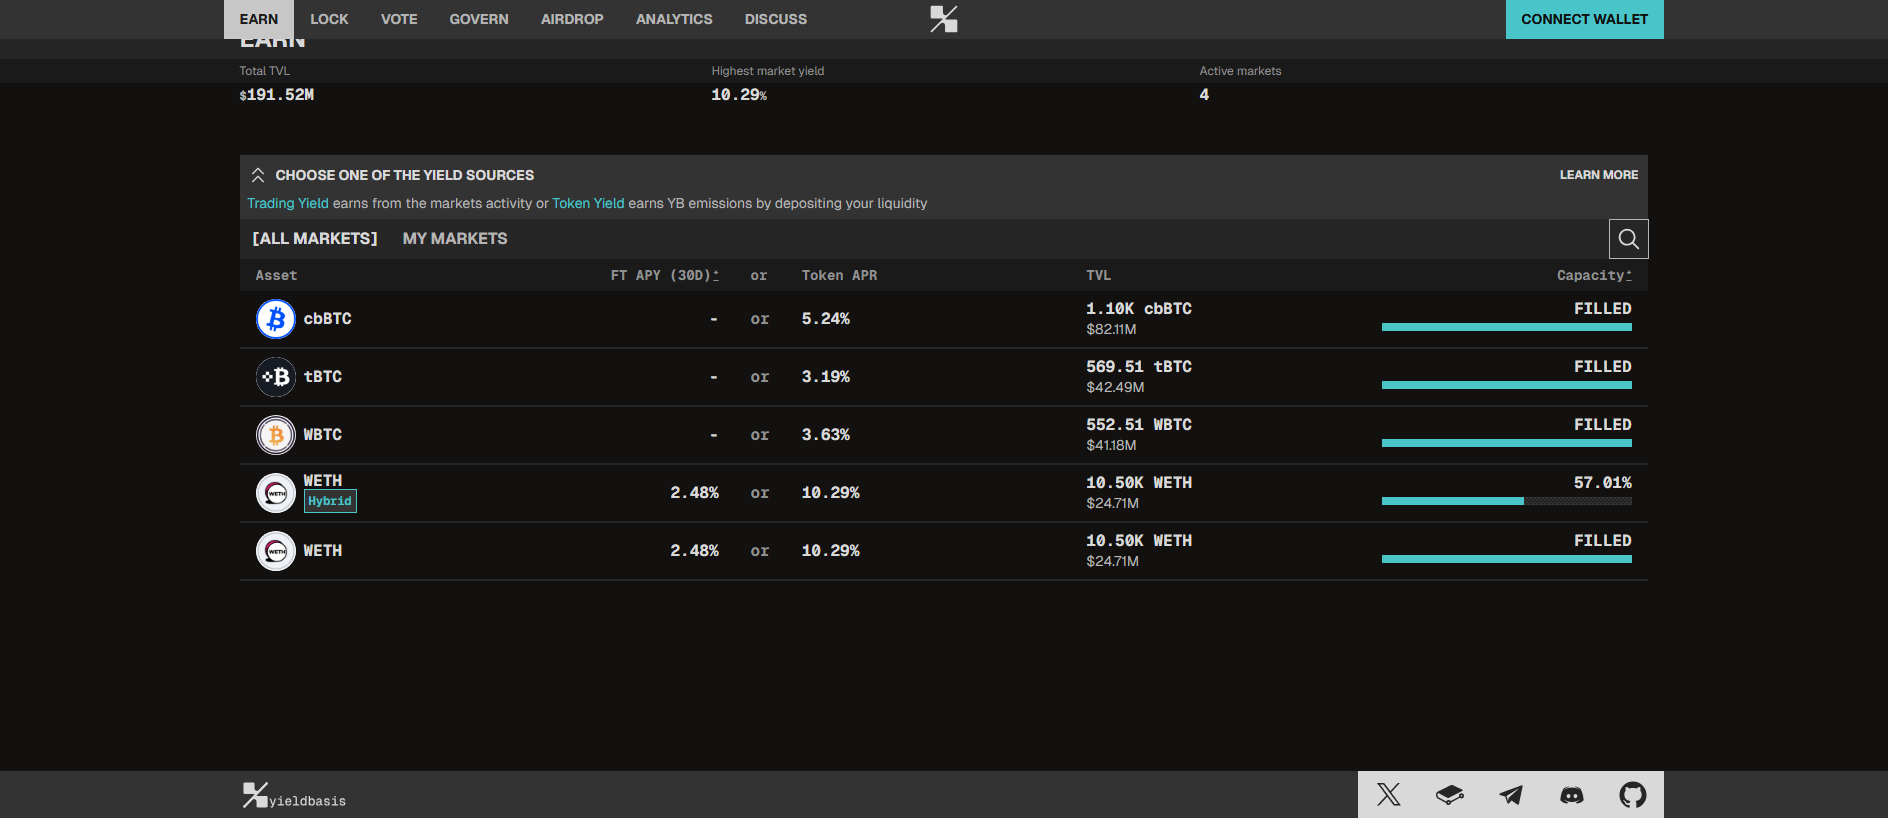Open the GOVERN tab
This screenshot has height=818, width=1888.
point(479,19)
